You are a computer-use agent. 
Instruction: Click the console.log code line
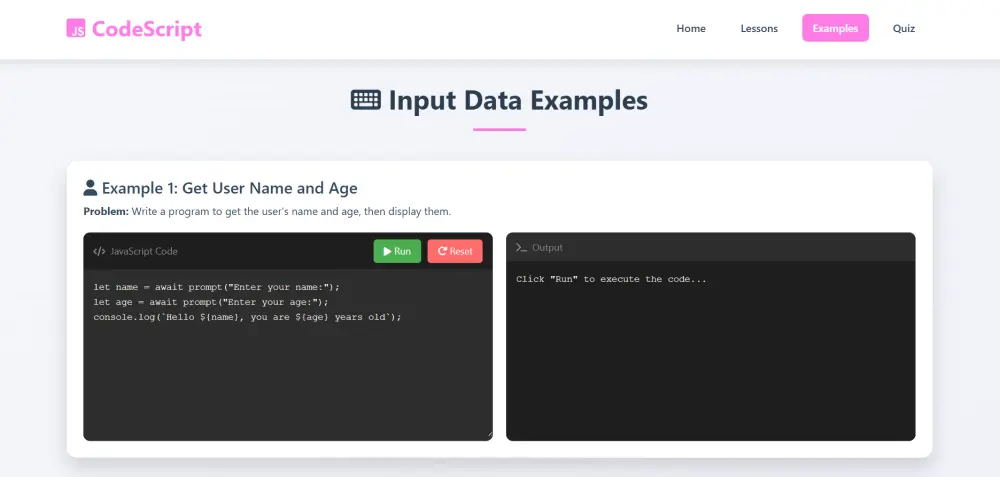[x=247, y=317]
